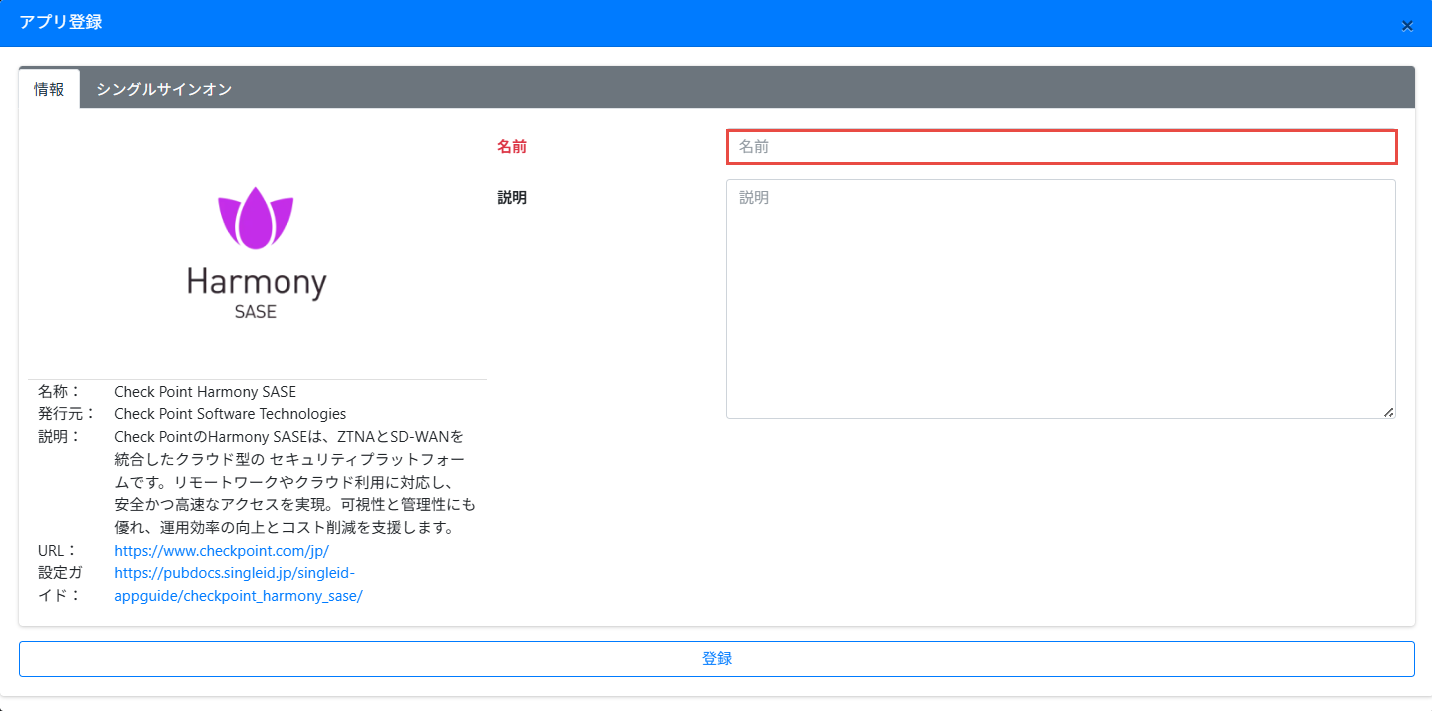Click the アプリ登録 dialog title
Screen dimensions: 1432x711
point(61,22)
